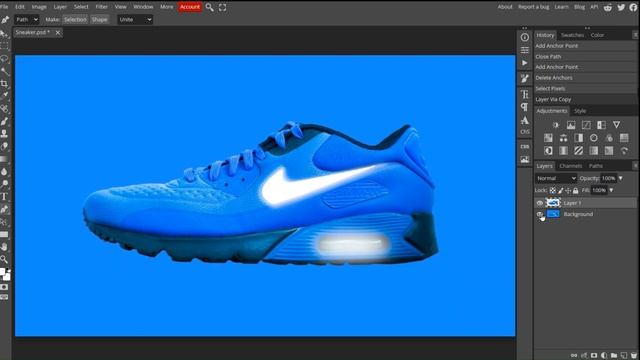The image size is (640, 360).
Task: Select the Gradient tool
Action: point(4,159)
